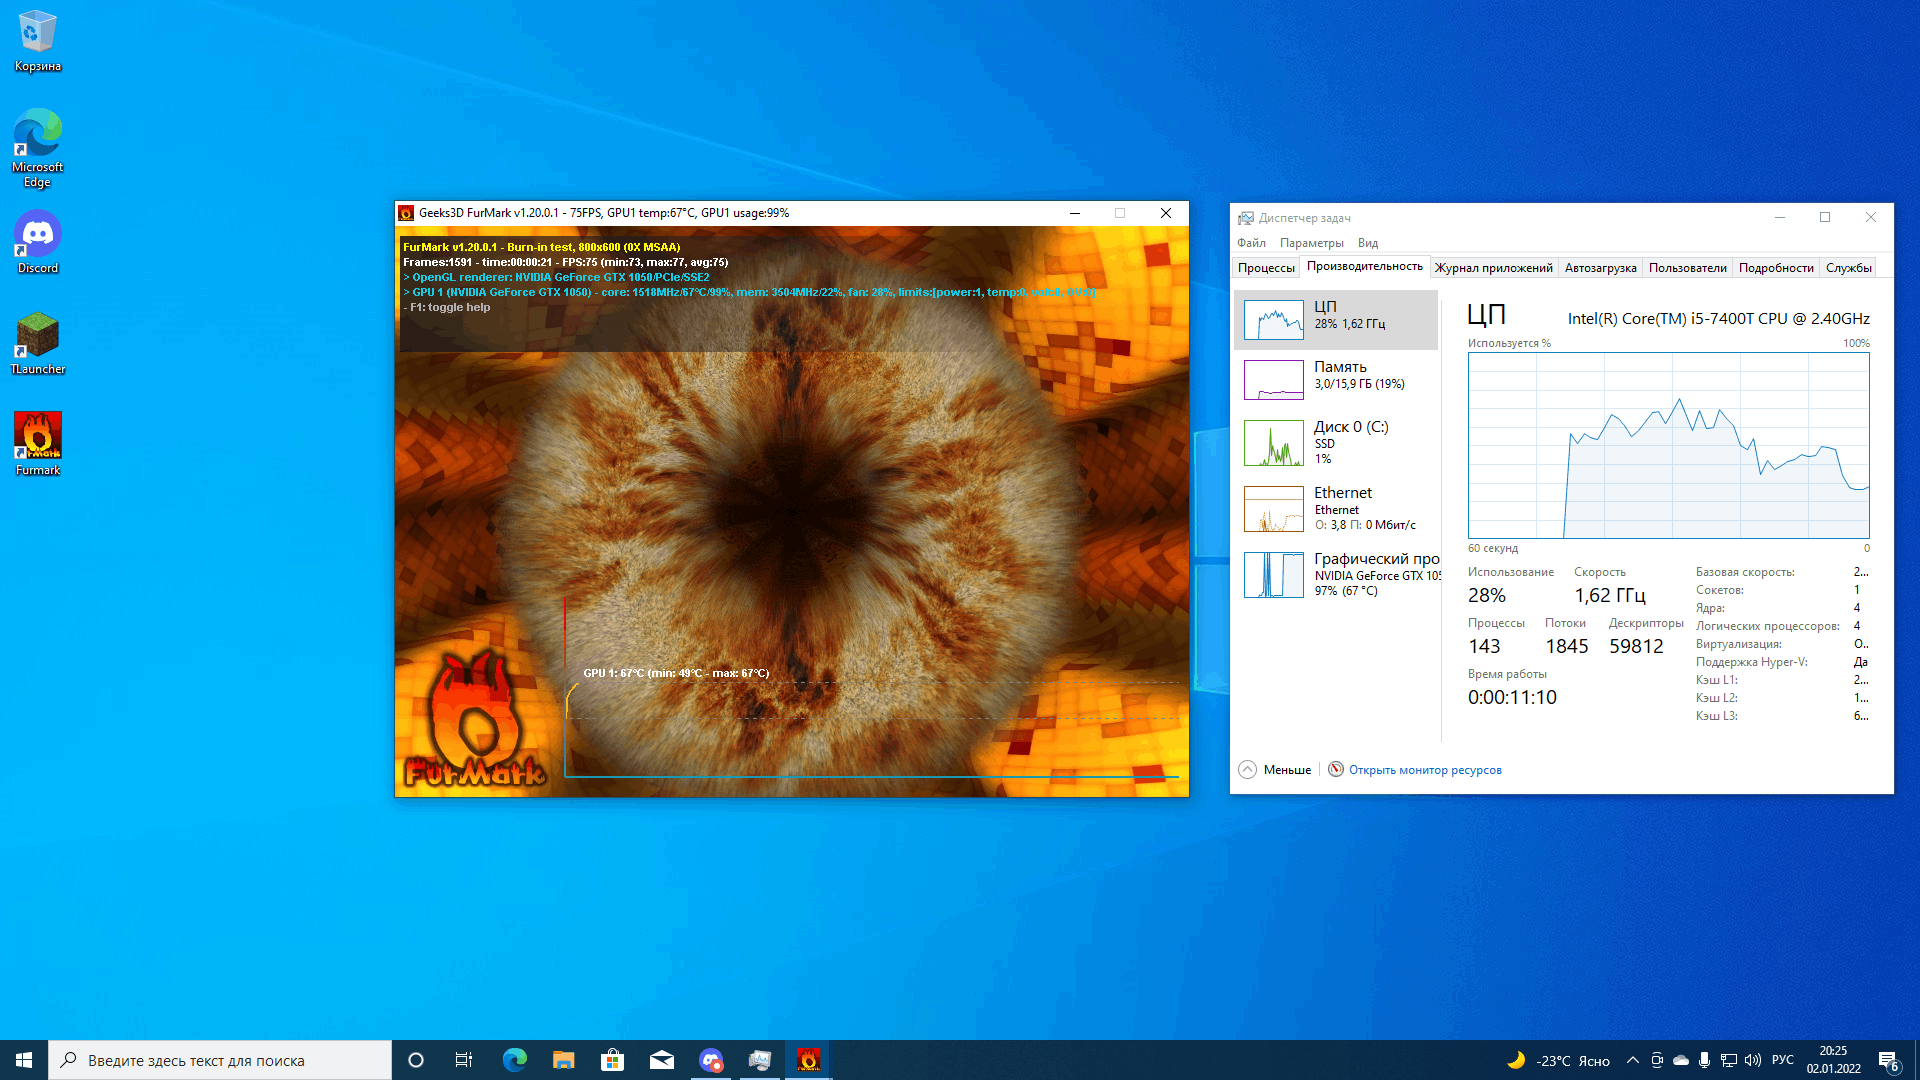
Task: Click the Task Manager title bar icon
Action: [x=1246, y=218]
